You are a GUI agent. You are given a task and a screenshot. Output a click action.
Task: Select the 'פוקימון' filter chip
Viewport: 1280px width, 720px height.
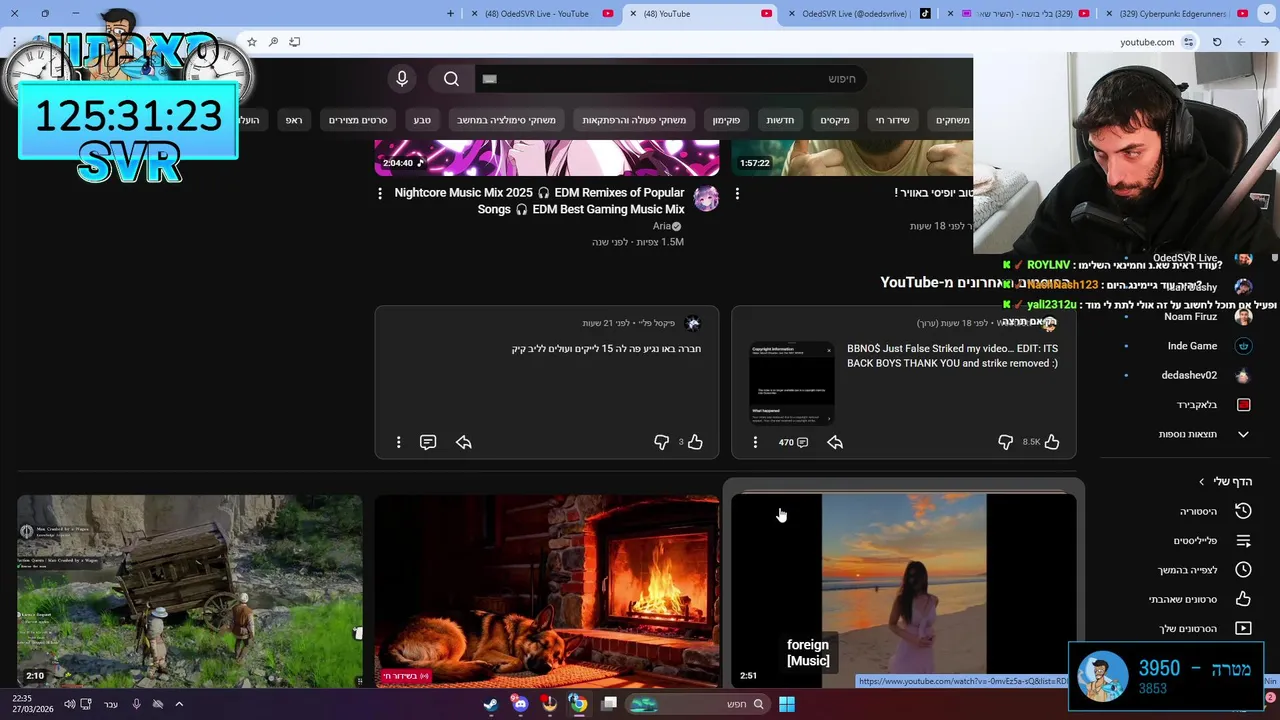pyautogui.click(x=726, y=120)
